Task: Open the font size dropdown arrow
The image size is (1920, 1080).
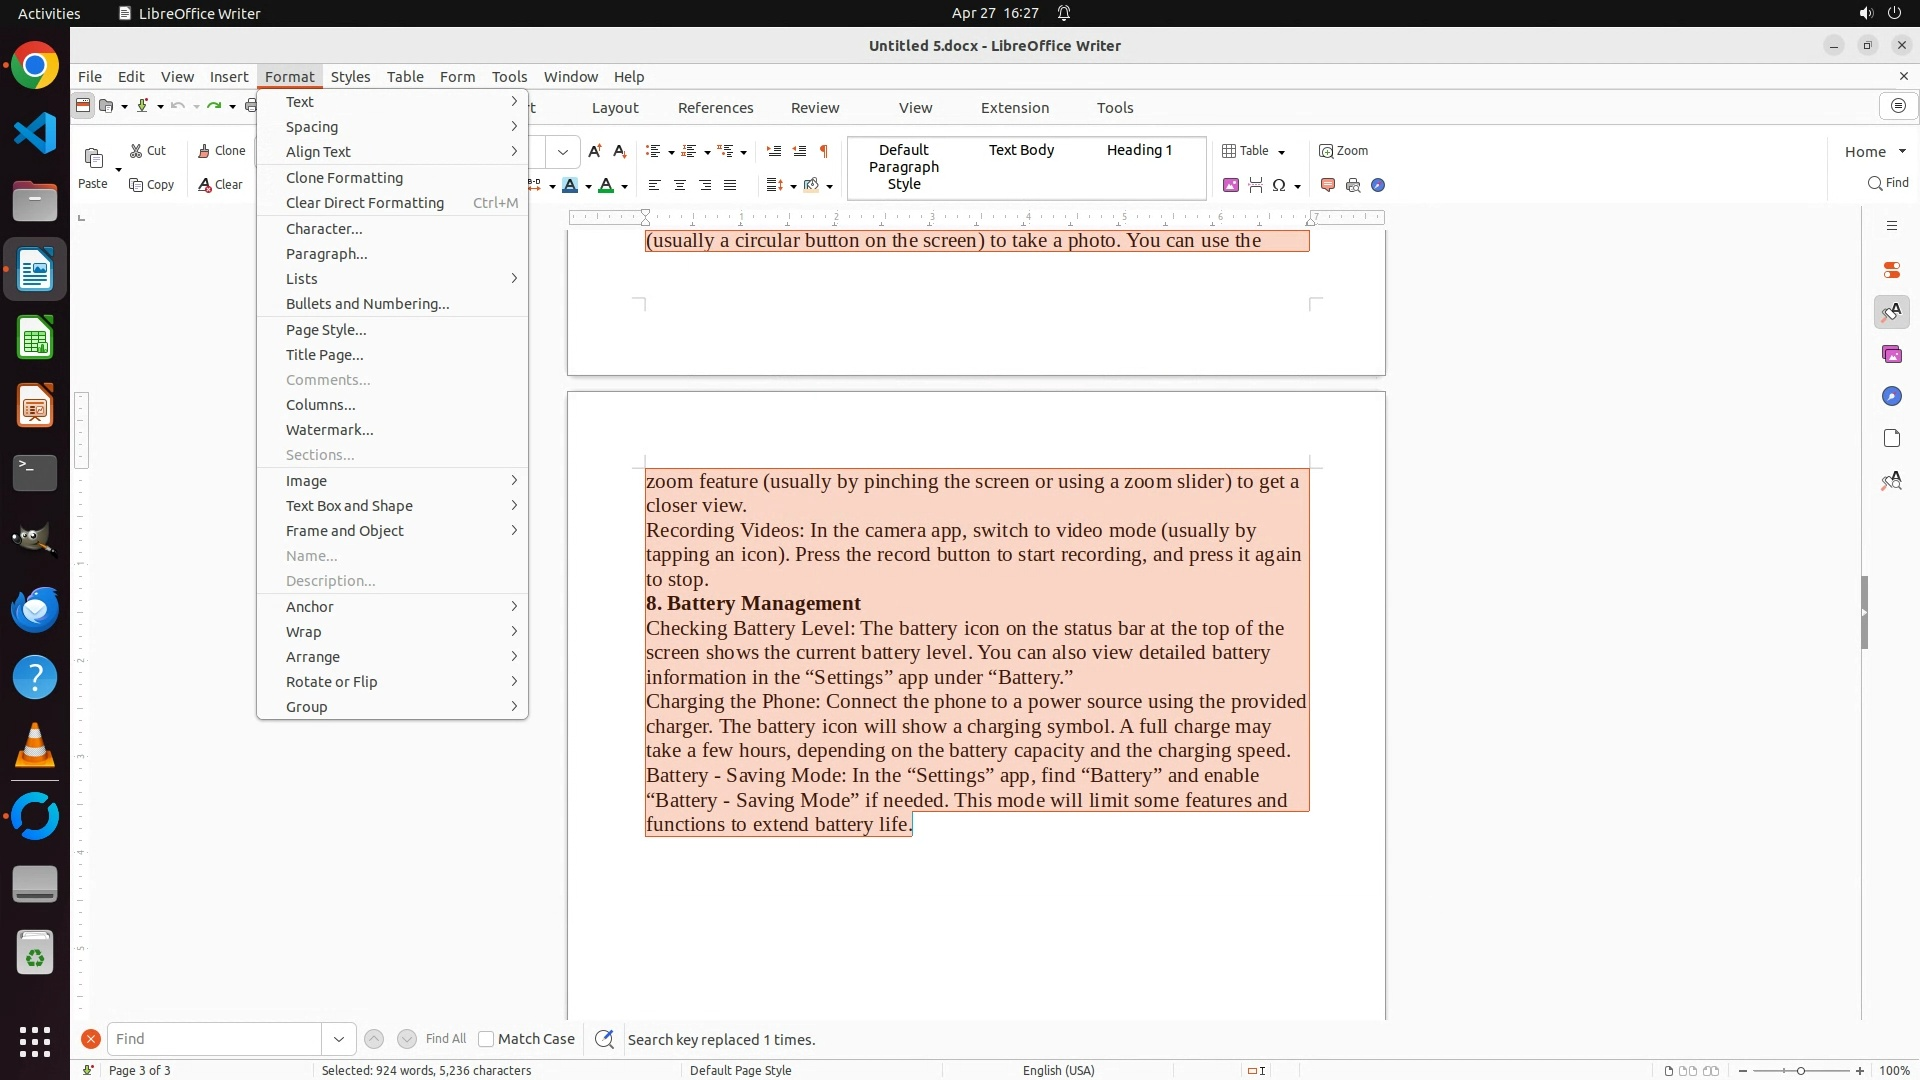Action: pyautogui.click(x=563, y=152)
